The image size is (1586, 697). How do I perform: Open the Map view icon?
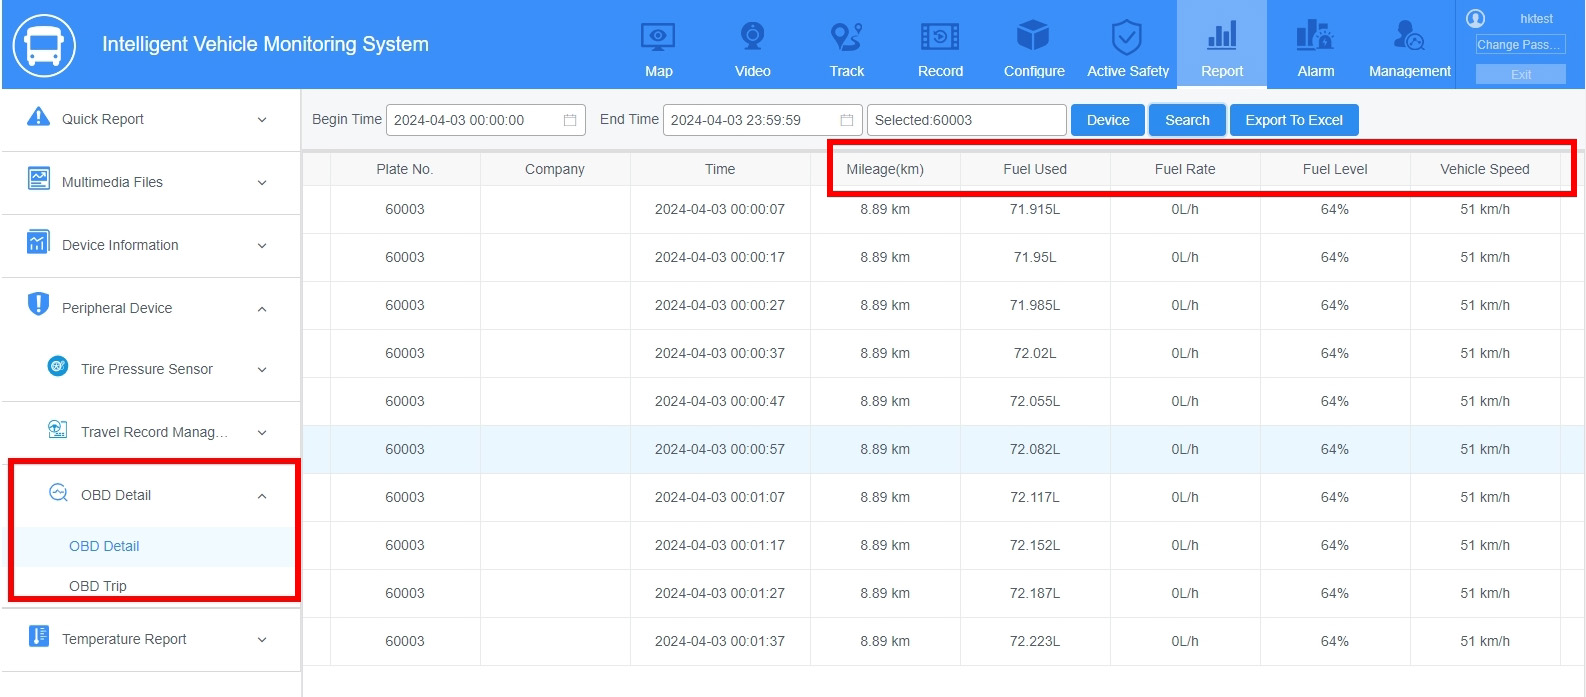(658, 38)
